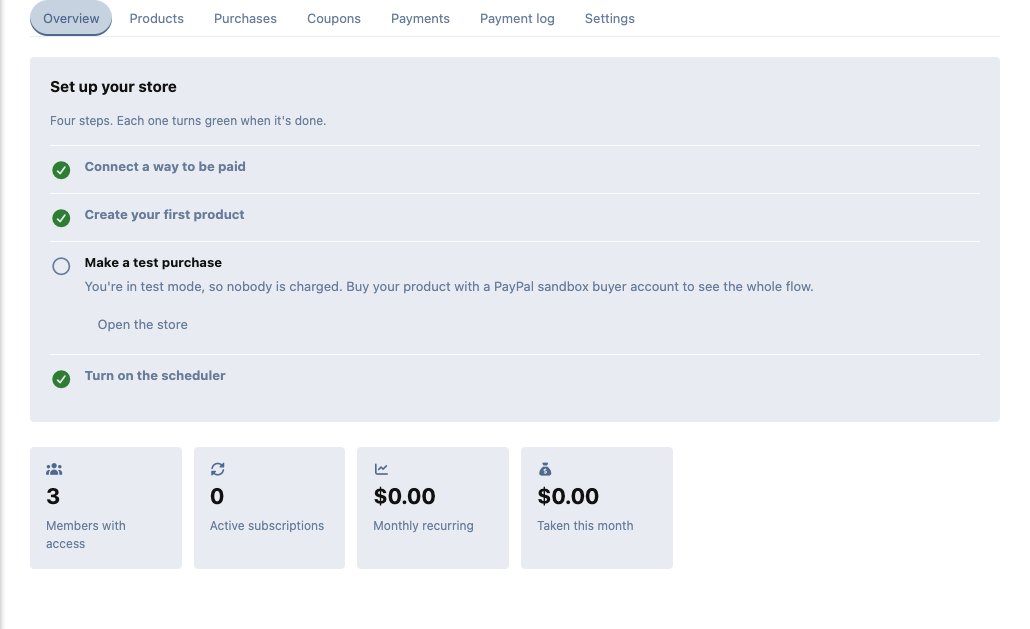Screen dimensions: 1030x629
Task: Click the green check beside Connect a way to be paid
Action: pyautogui.click(x=61, y=170)
